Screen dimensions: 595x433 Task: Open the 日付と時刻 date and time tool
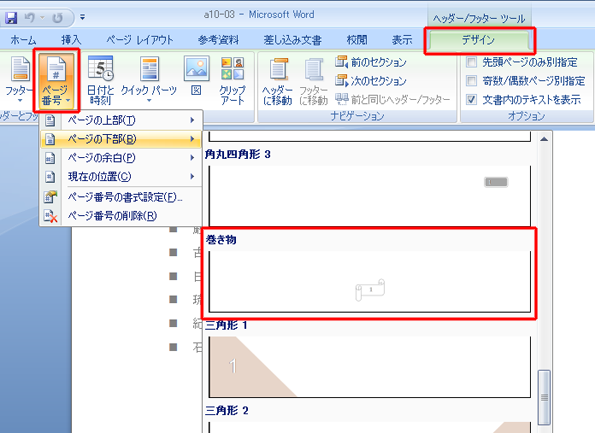coord(101,80)
